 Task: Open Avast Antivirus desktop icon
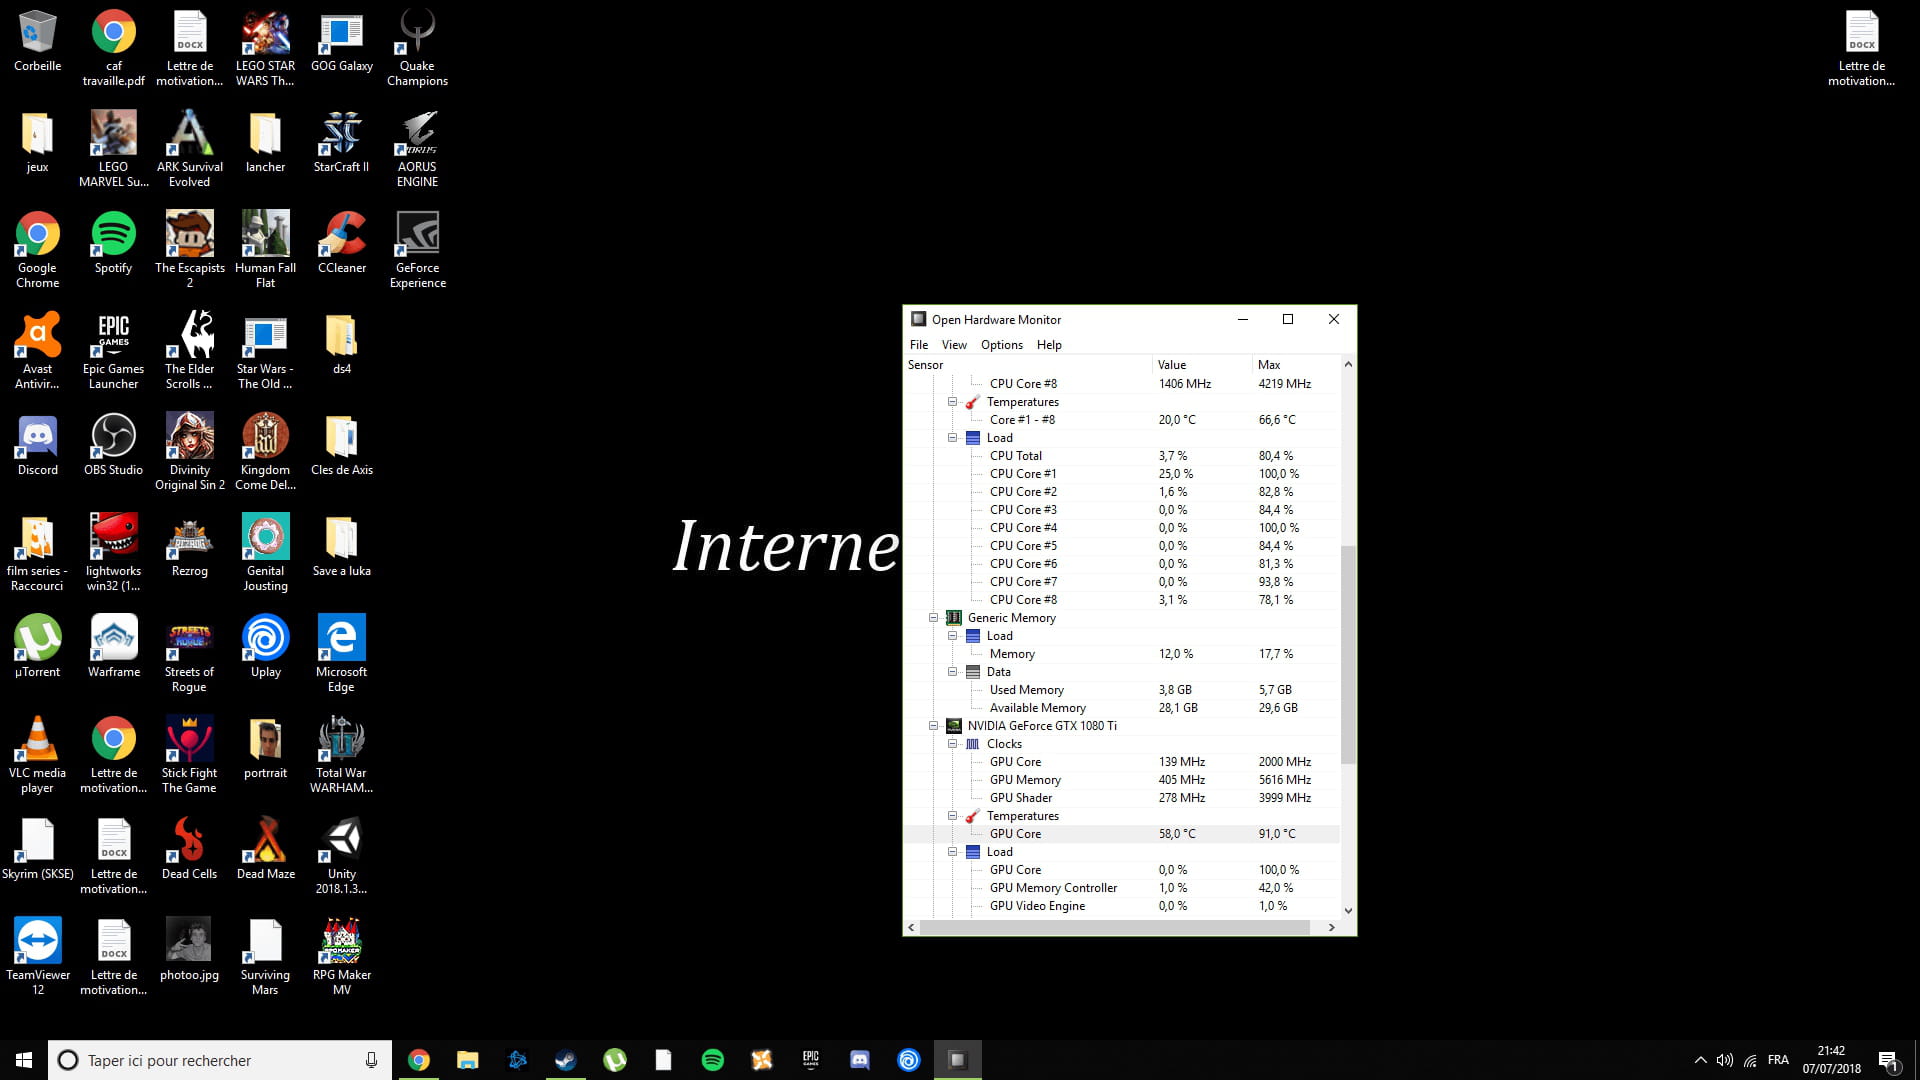coord(37,350)
